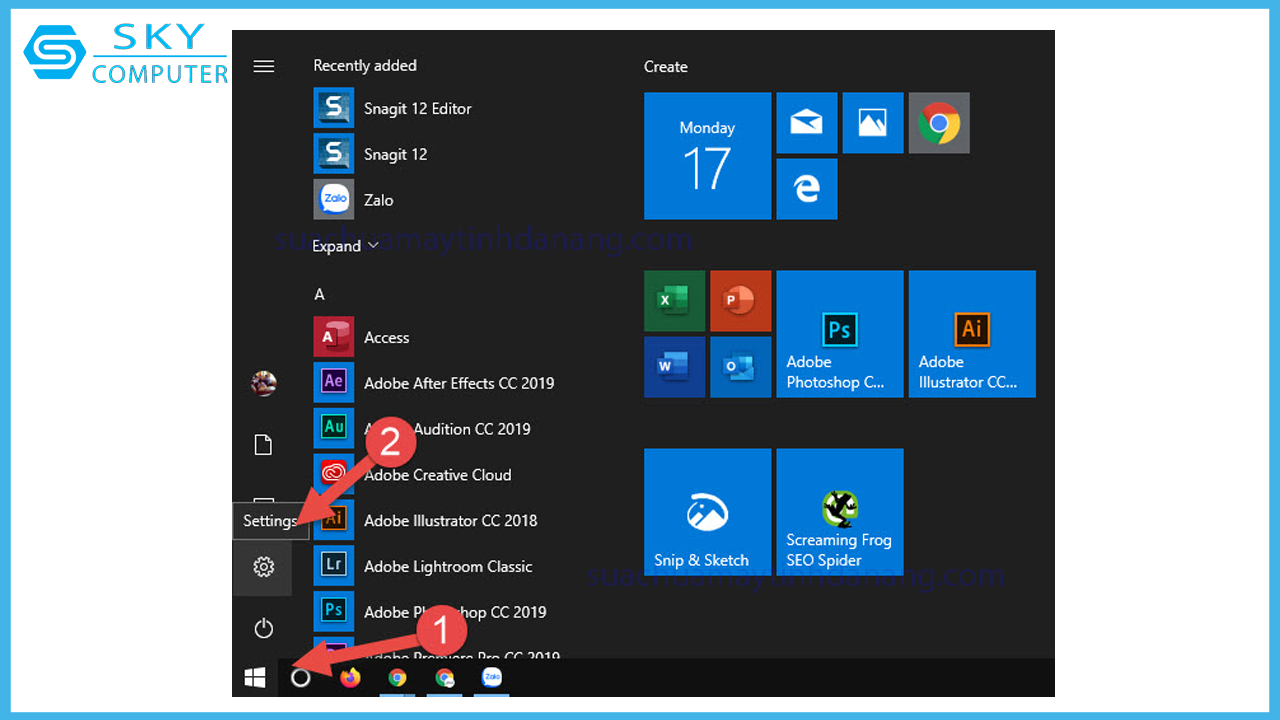Jump to letter A section header
Screen dimensions: 1280x720
tap(320, 294)
